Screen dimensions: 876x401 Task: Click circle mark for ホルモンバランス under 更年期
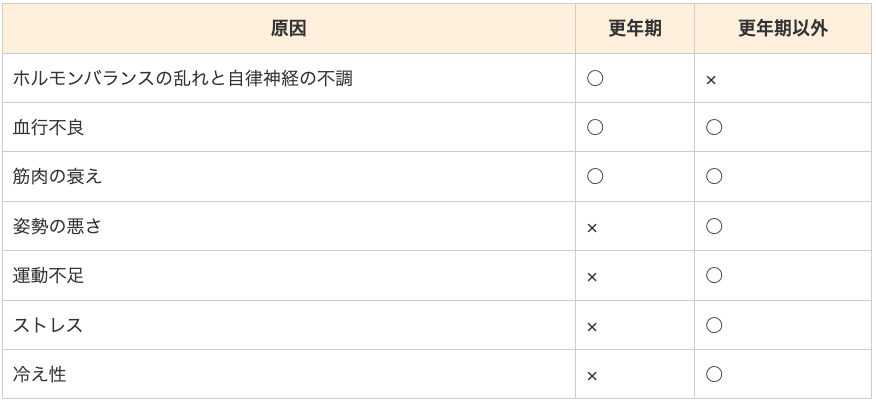[595, 78]
